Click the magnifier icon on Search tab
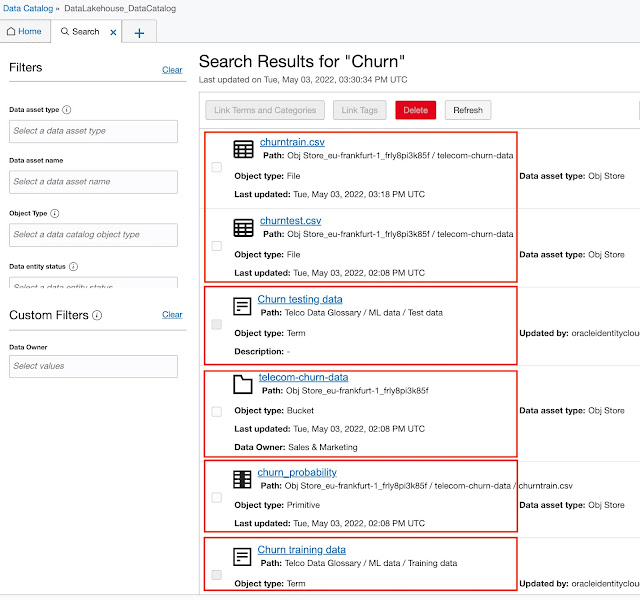Screen dimensions: 640x600 [x=64, y=31]
